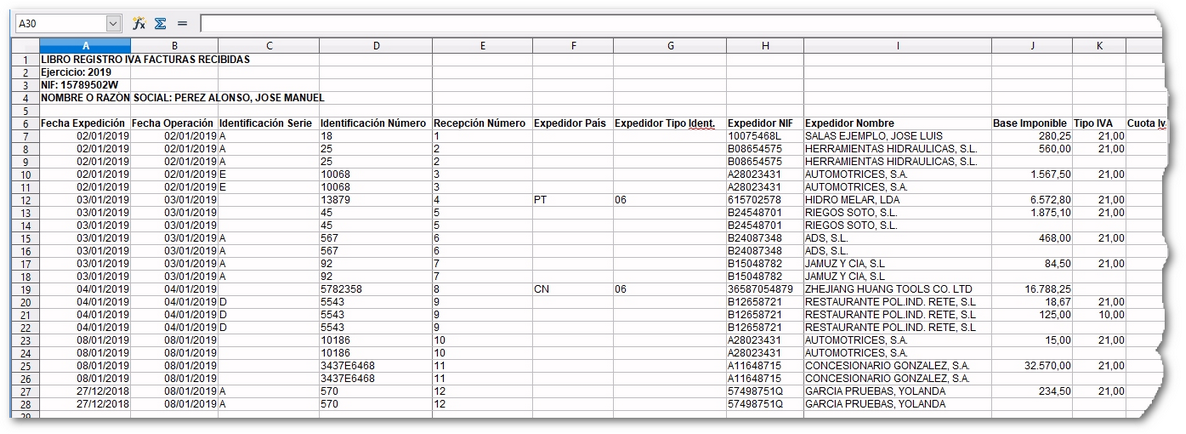The image size is (1186, 434).
Task: Click date '27/12/2018' in row 27
Action: tap(104, 392)
